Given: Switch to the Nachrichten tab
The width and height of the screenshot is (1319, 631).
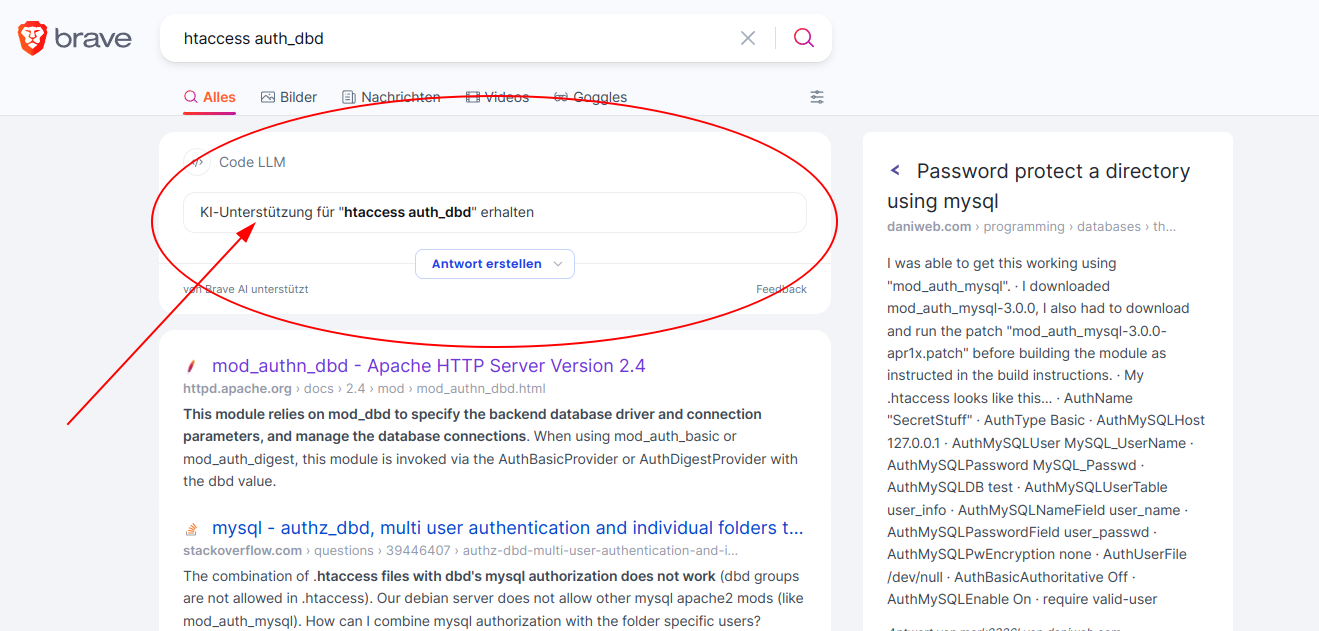Looking at the screenshot, I should coord(391,97).
